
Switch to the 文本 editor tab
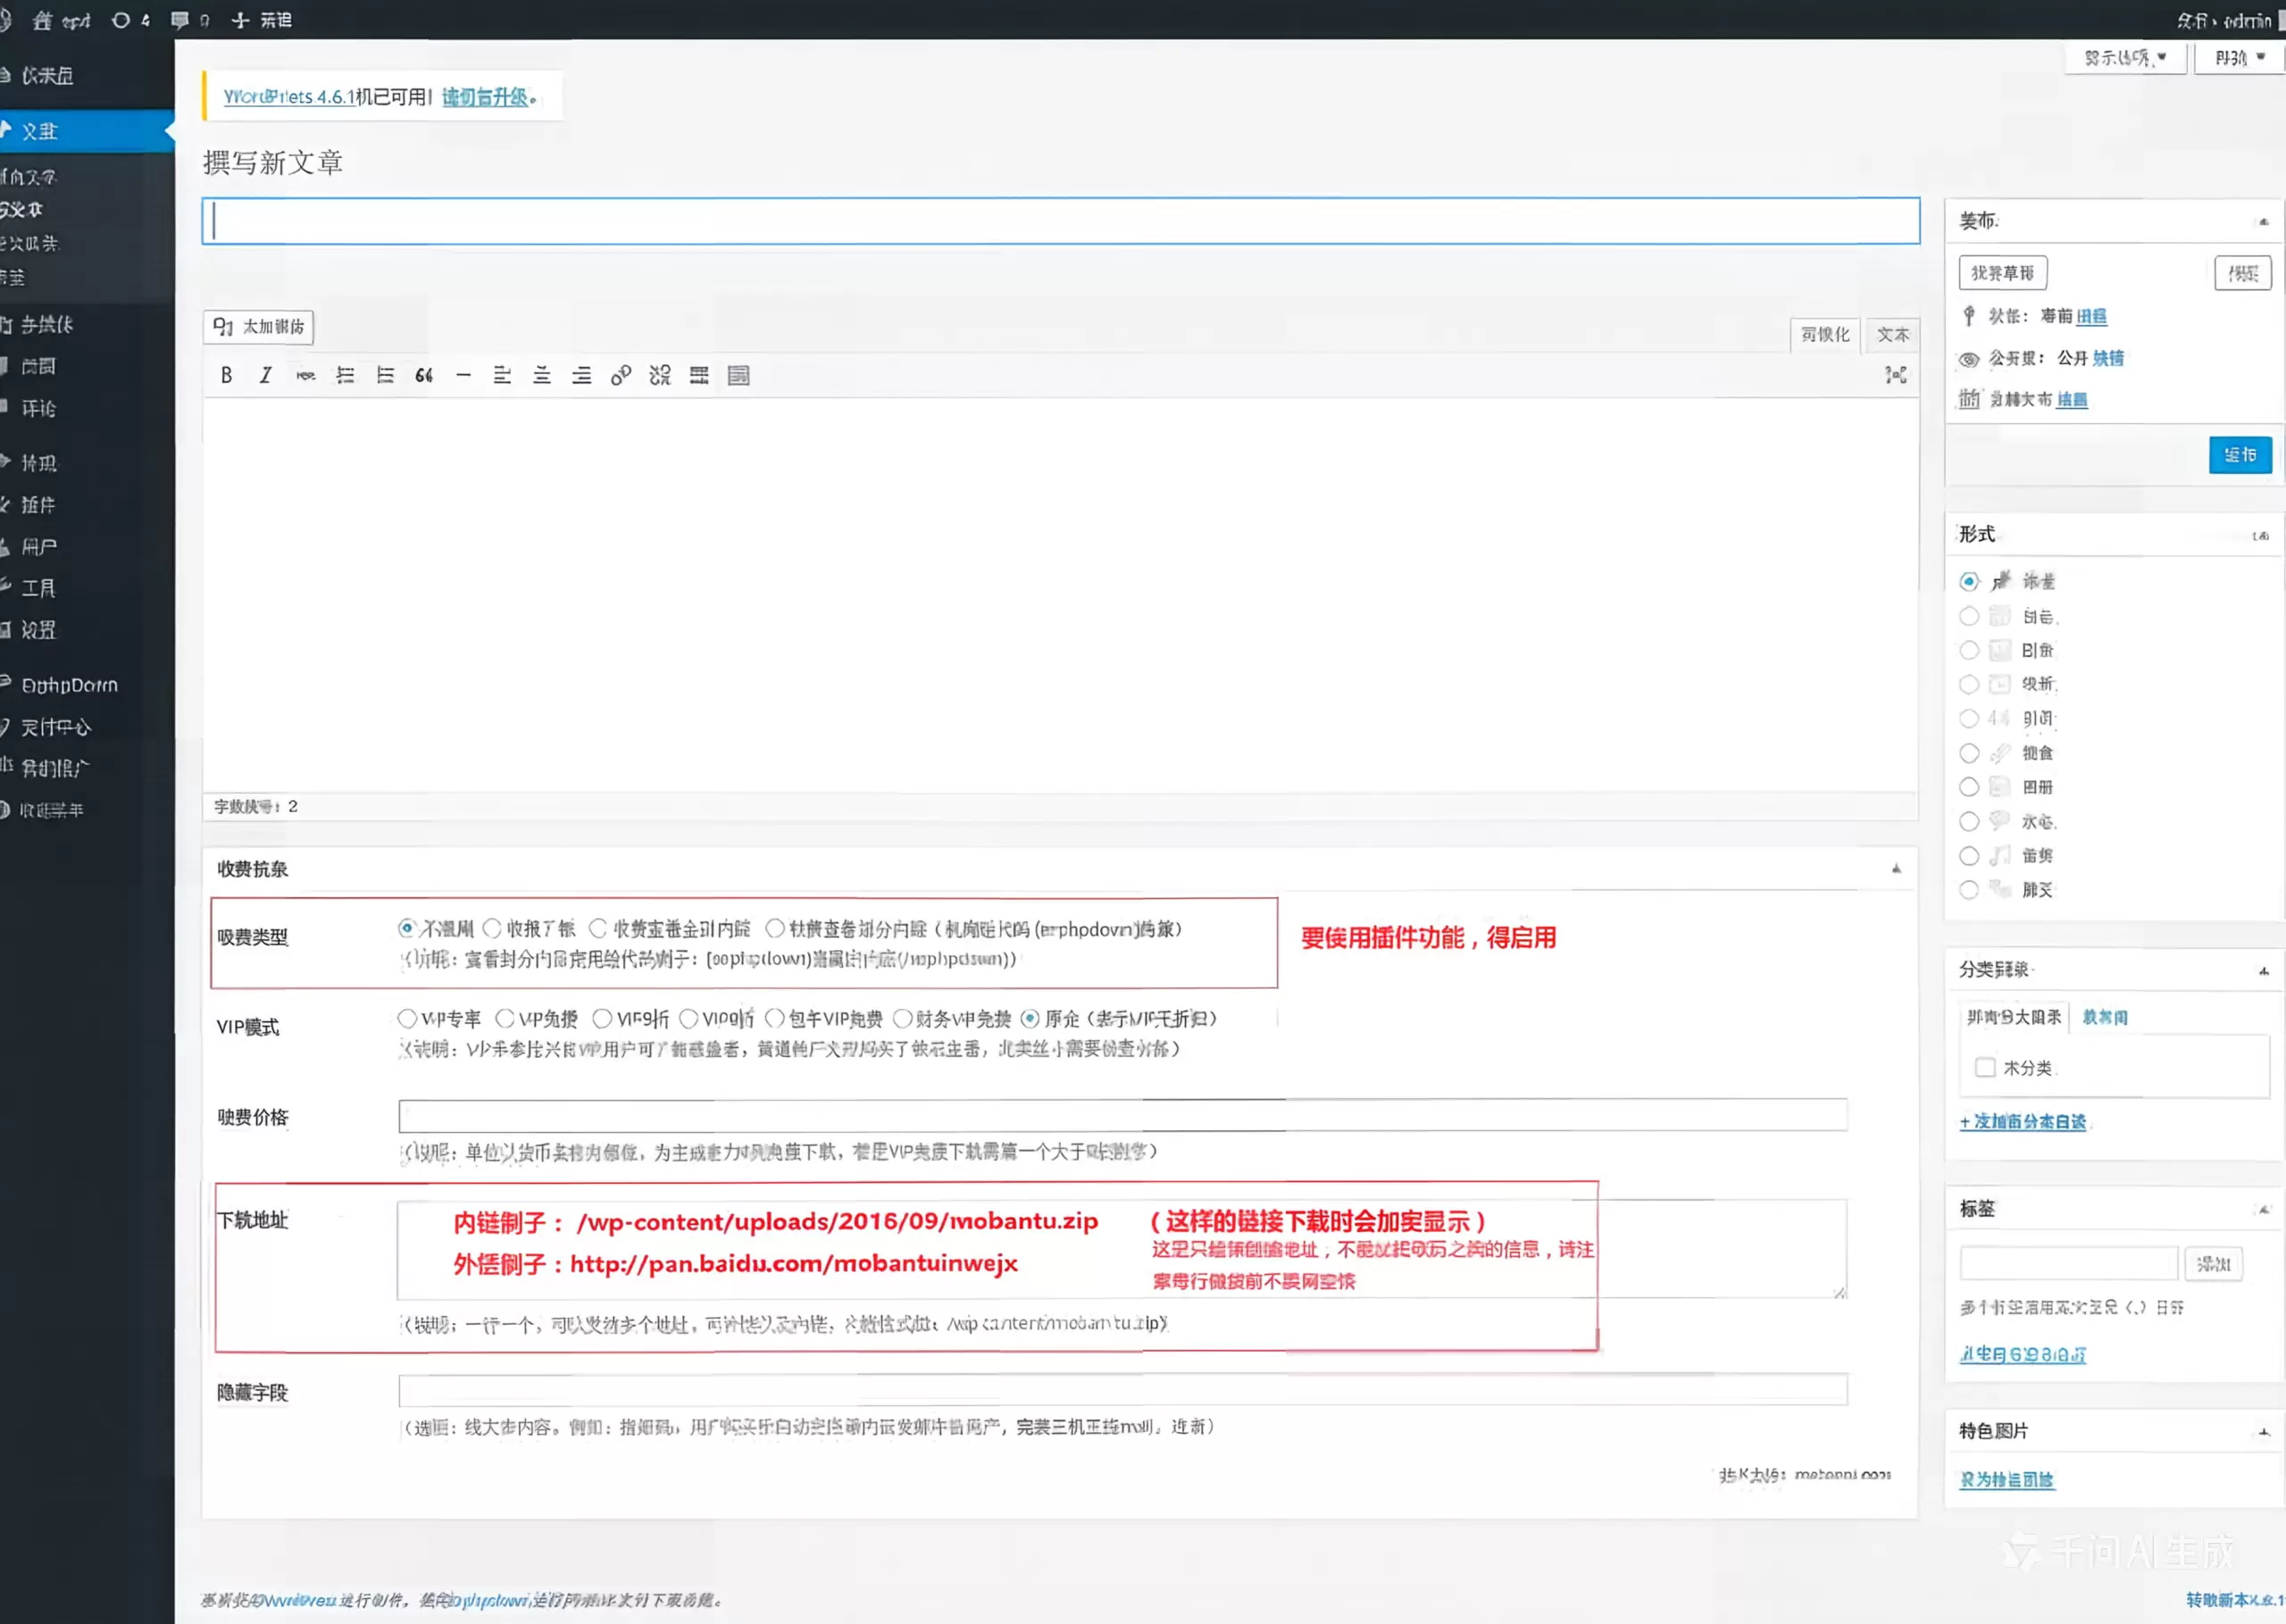(1892, 334)
